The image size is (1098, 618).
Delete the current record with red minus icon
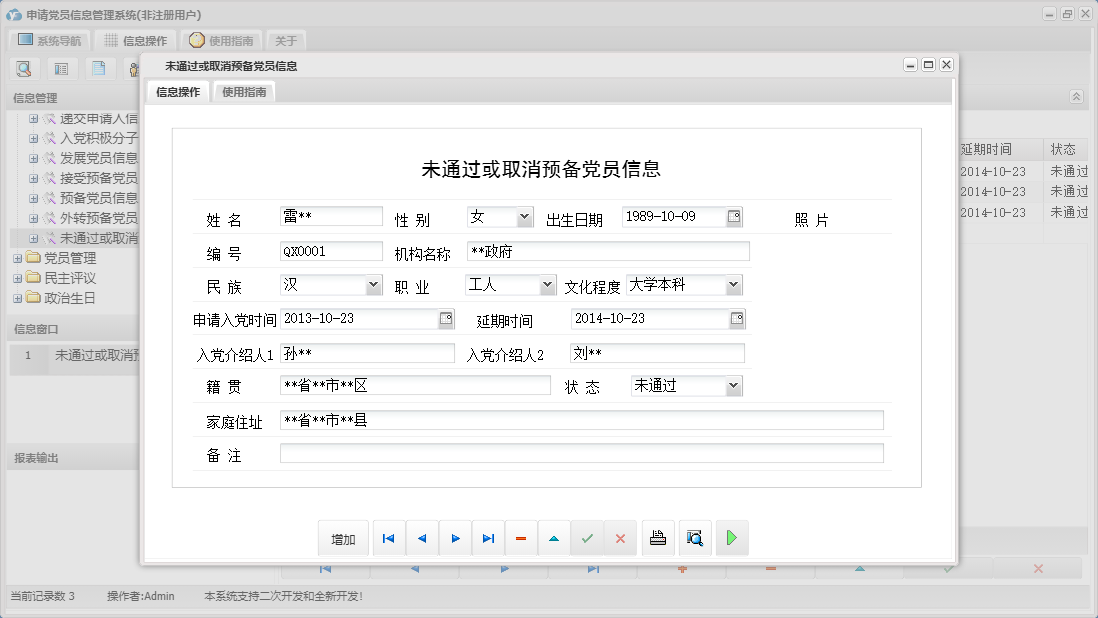click(521, 538)
